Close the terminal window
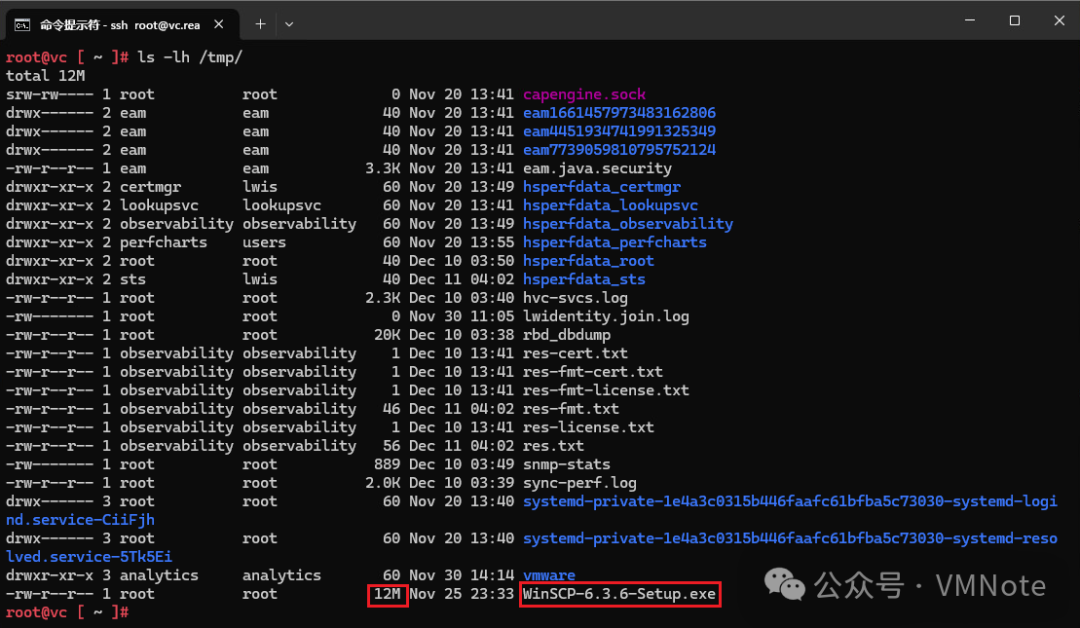 (x=1059, y=21)
